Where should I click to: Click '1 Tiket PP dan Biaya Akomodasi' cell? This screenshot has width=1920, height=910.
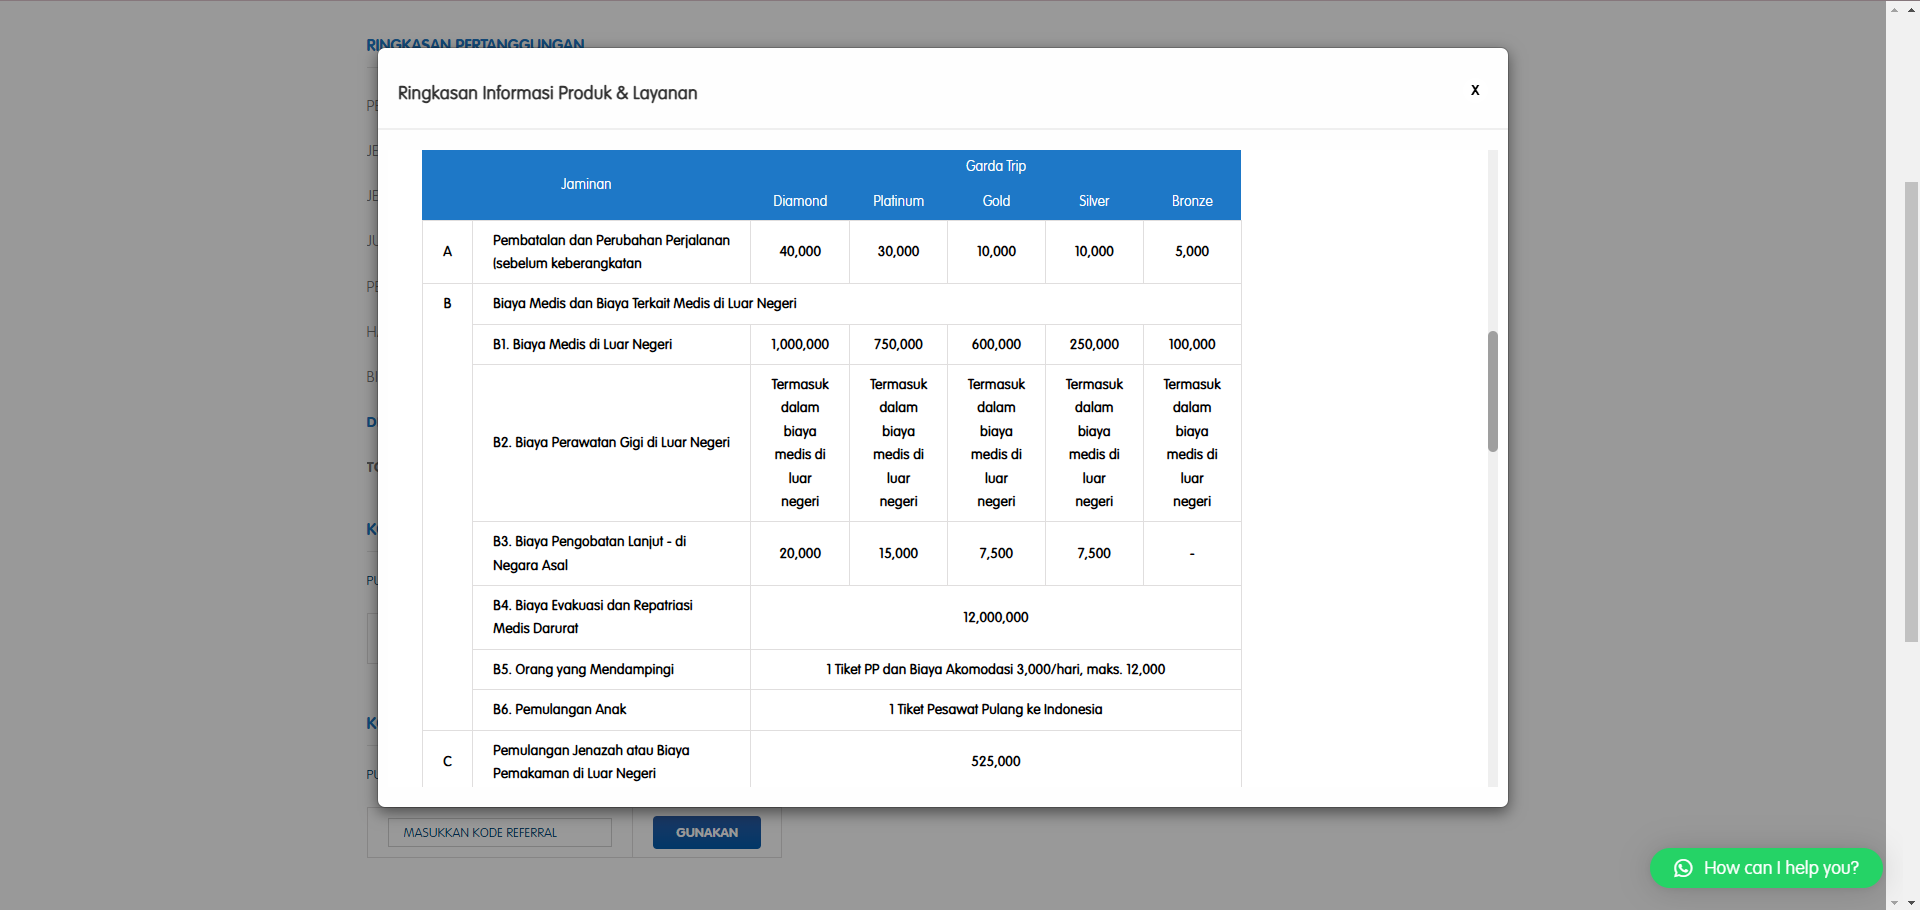point(996,670)
